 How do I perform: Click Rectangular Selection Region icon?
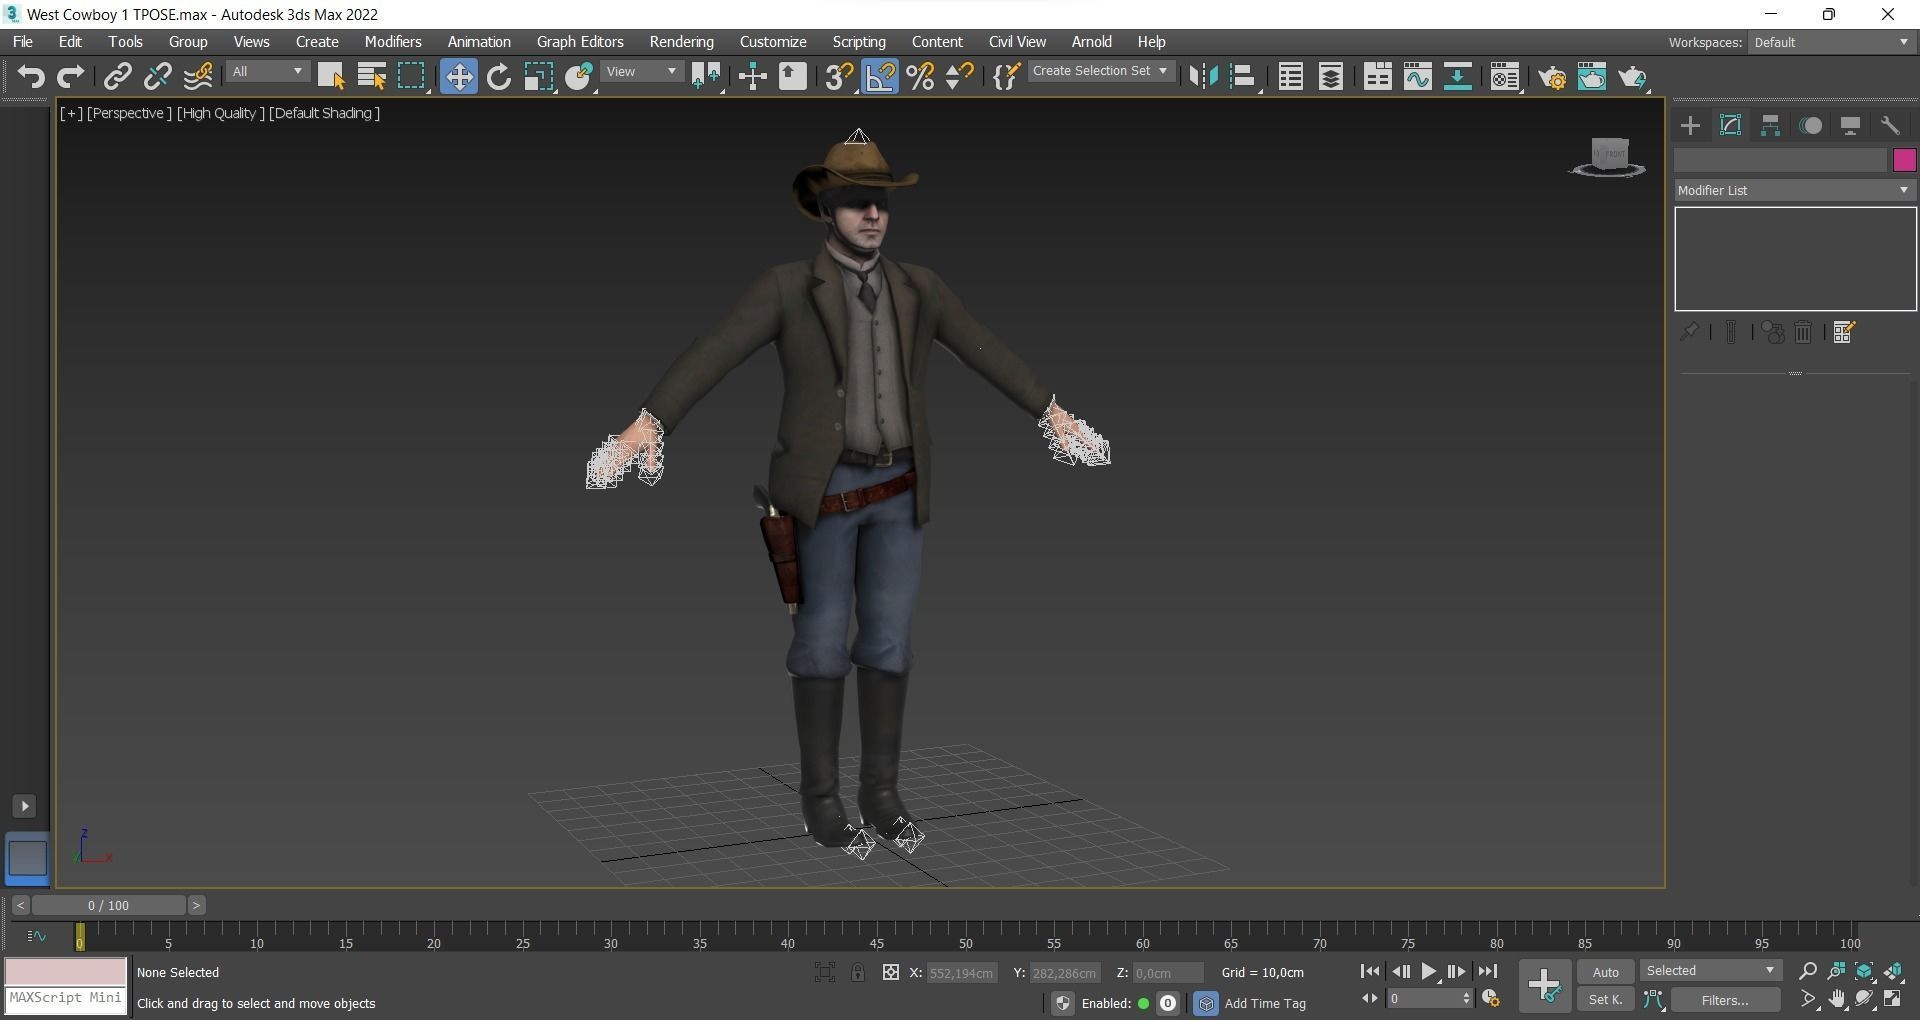click(411, 77)
